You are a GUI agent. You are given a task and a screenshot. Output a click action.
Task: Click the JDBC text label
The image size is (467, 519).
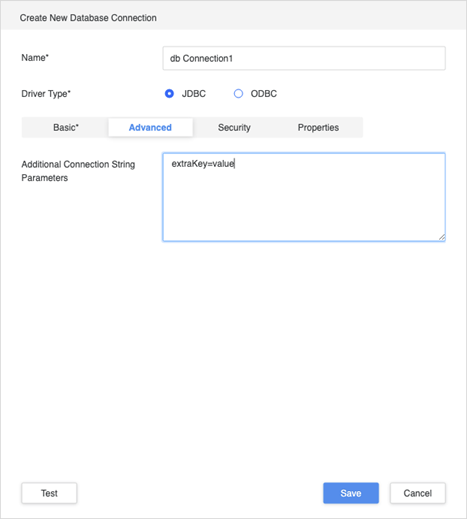coord(194,94)
